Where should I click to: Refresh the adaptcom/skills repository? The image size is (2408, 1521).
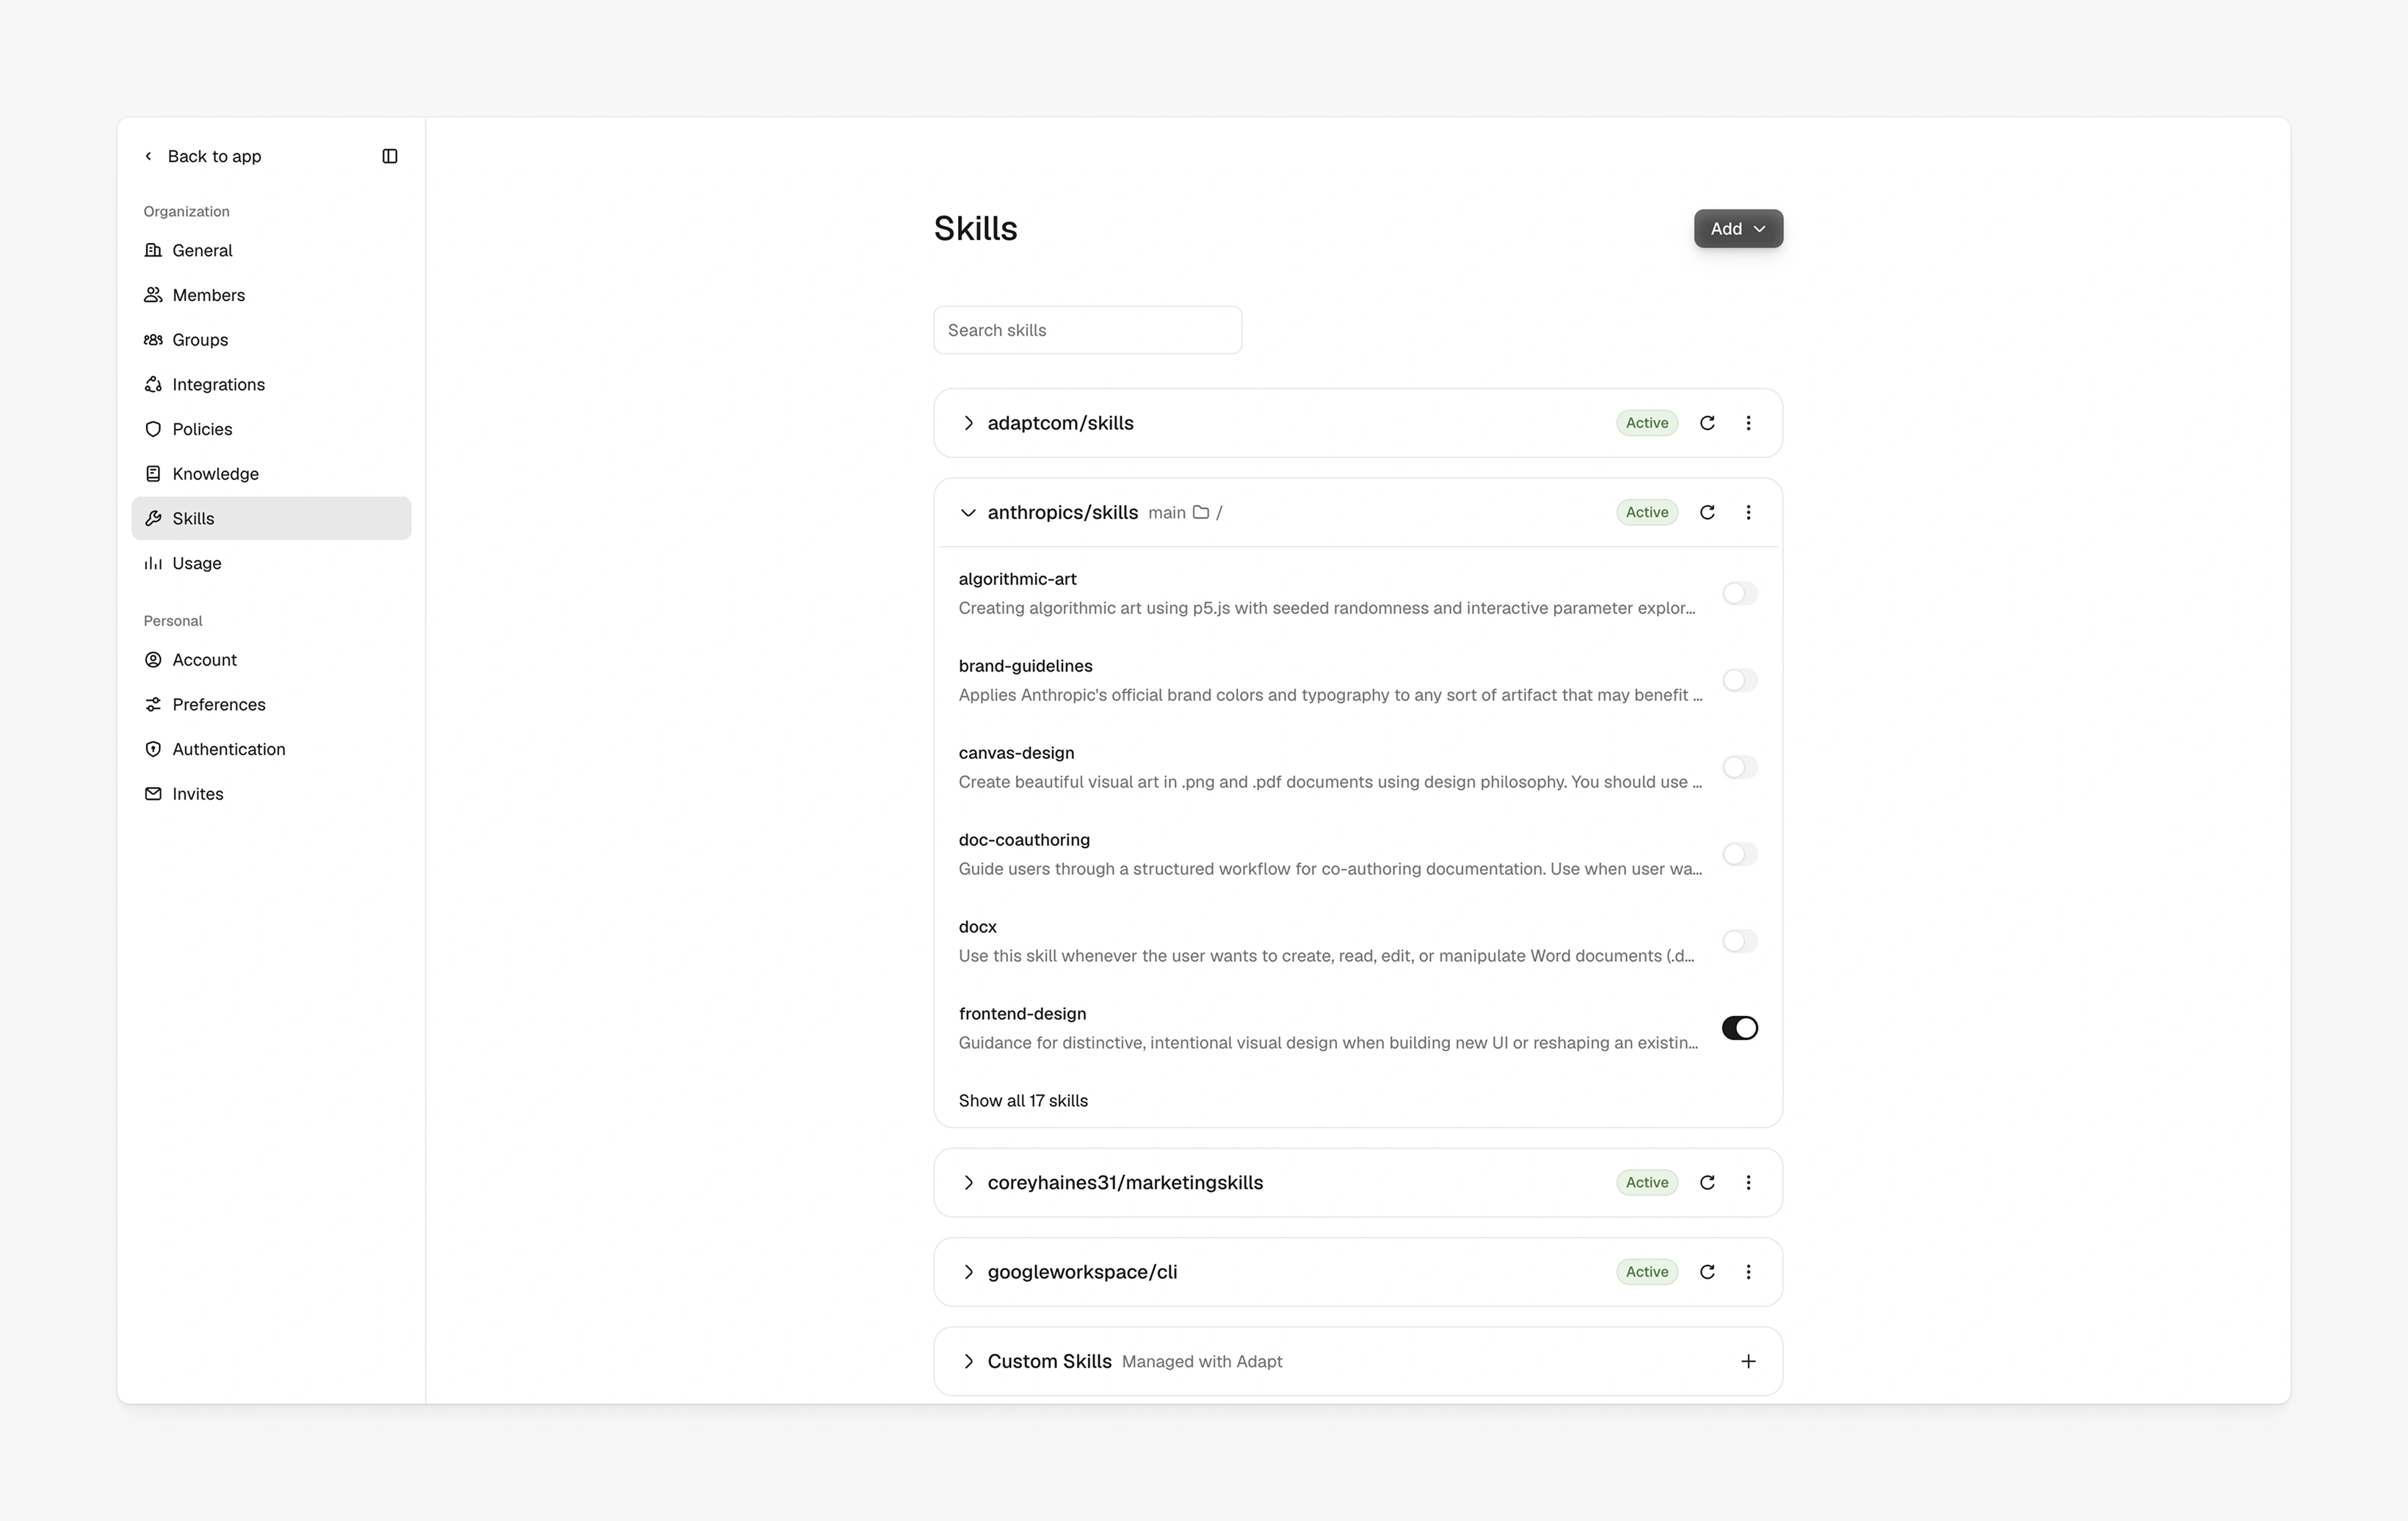click(x=1707, y=423)
